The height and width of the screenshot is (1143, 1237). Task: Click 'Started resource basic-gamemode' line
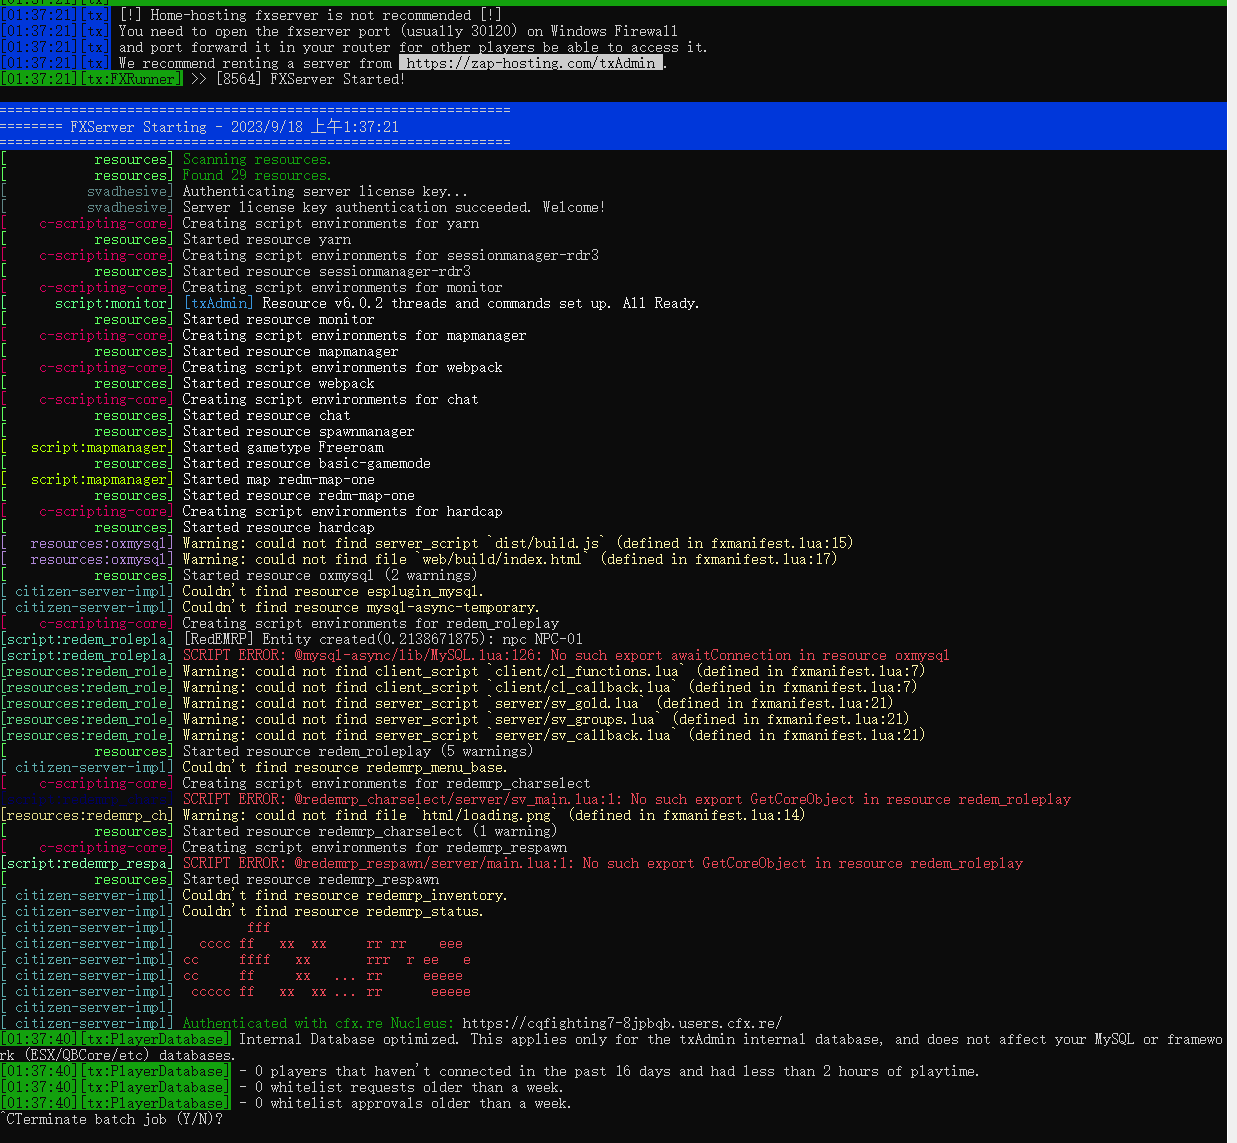[306, 463]
